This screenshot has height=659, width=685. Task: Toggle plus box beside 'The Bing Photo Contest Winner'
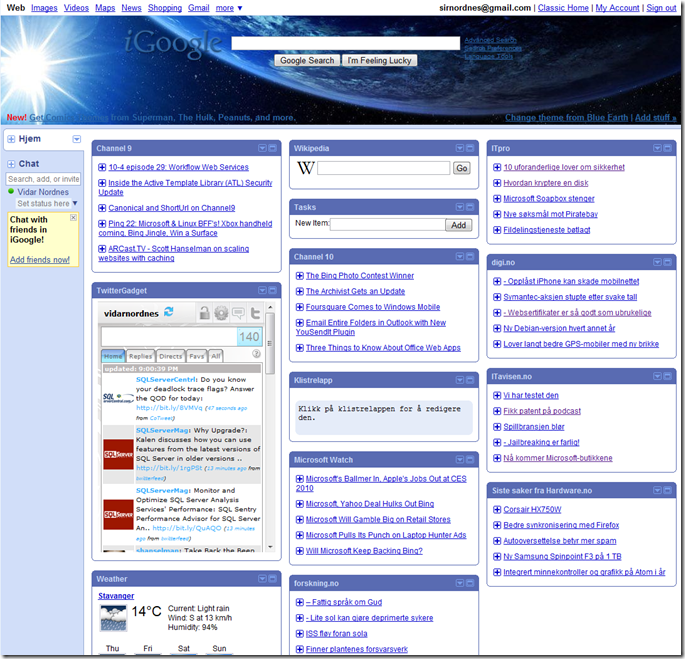coord(300,275)
